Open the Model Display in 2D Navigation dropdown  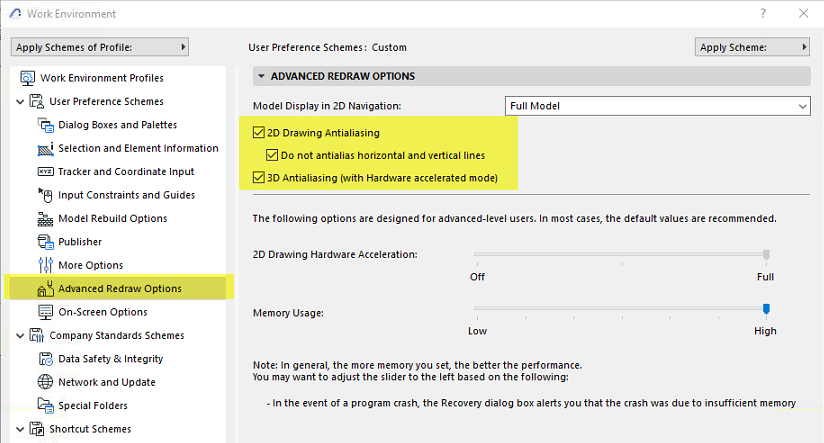(658, 106)
